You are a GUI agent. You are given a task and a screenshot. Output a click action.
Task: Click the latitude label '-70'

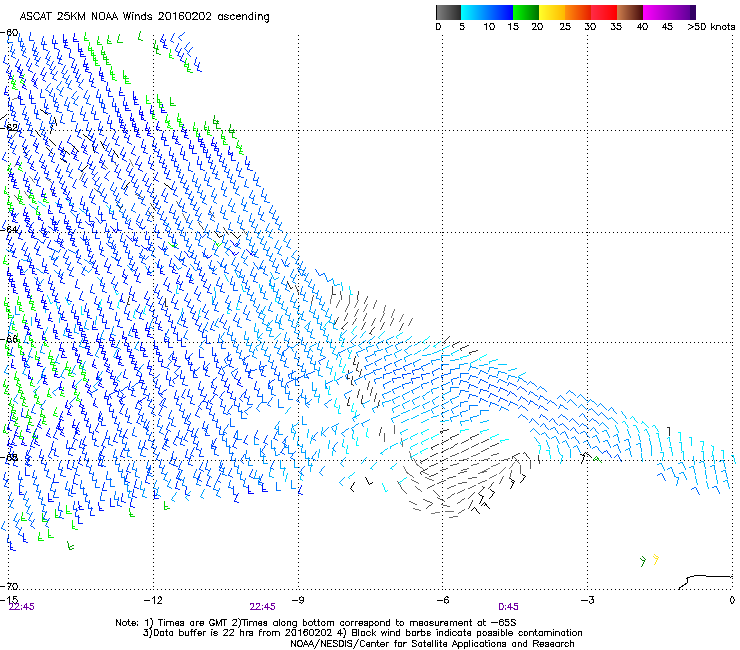click(10, 586)
